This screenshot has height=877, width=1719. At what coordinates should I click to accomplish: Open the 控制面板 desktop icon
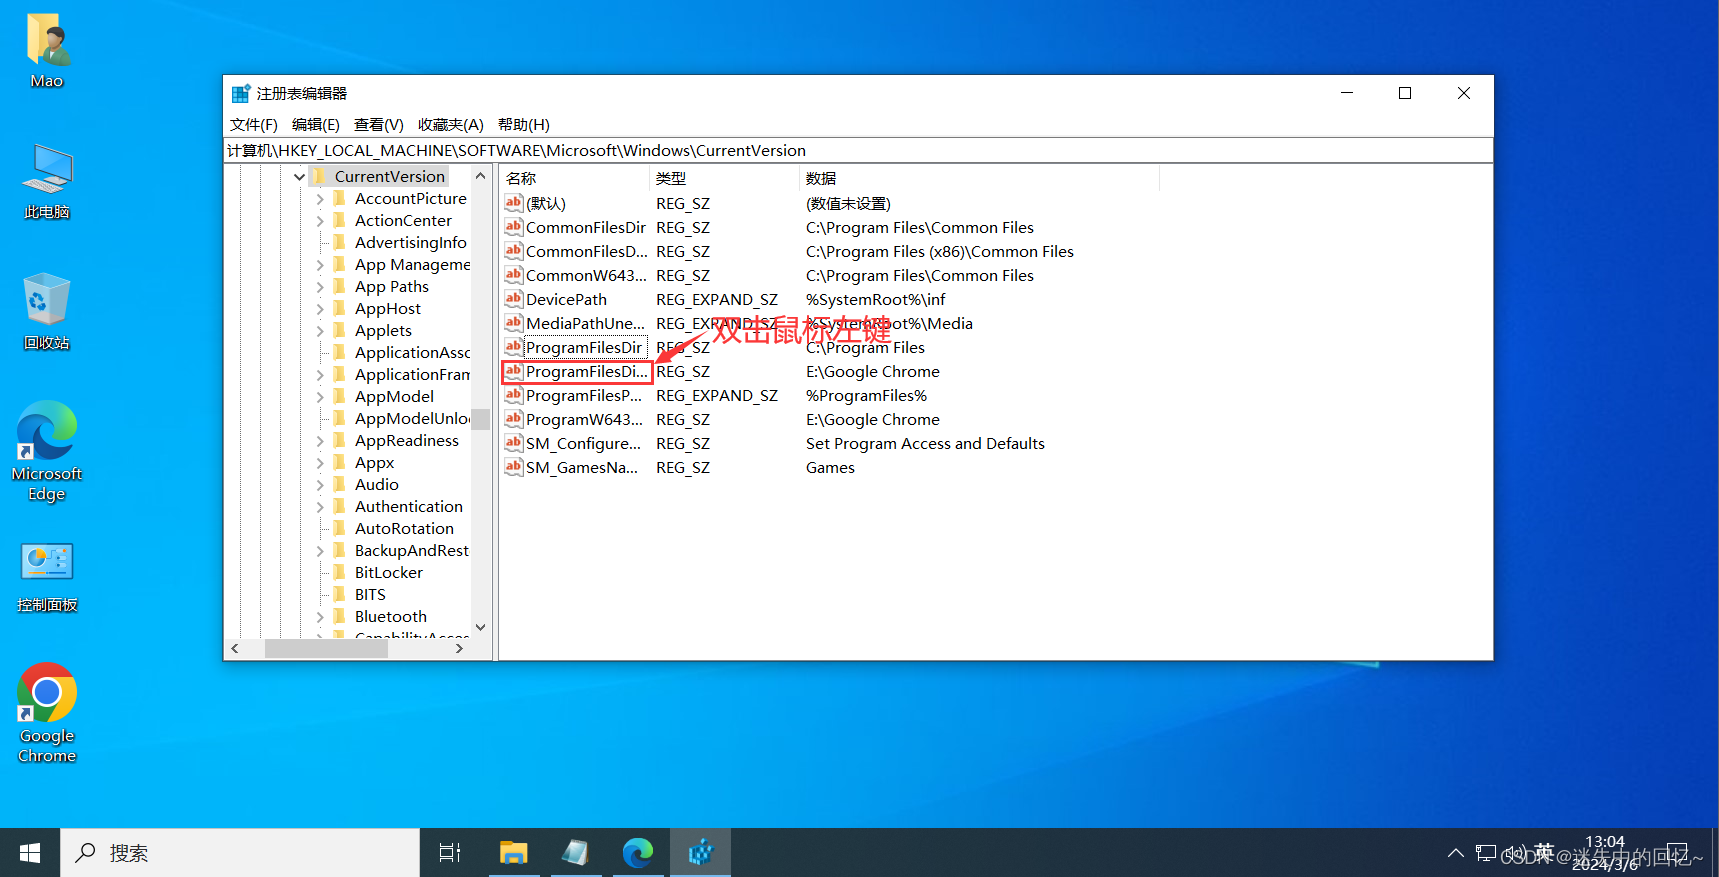[47, 577]
